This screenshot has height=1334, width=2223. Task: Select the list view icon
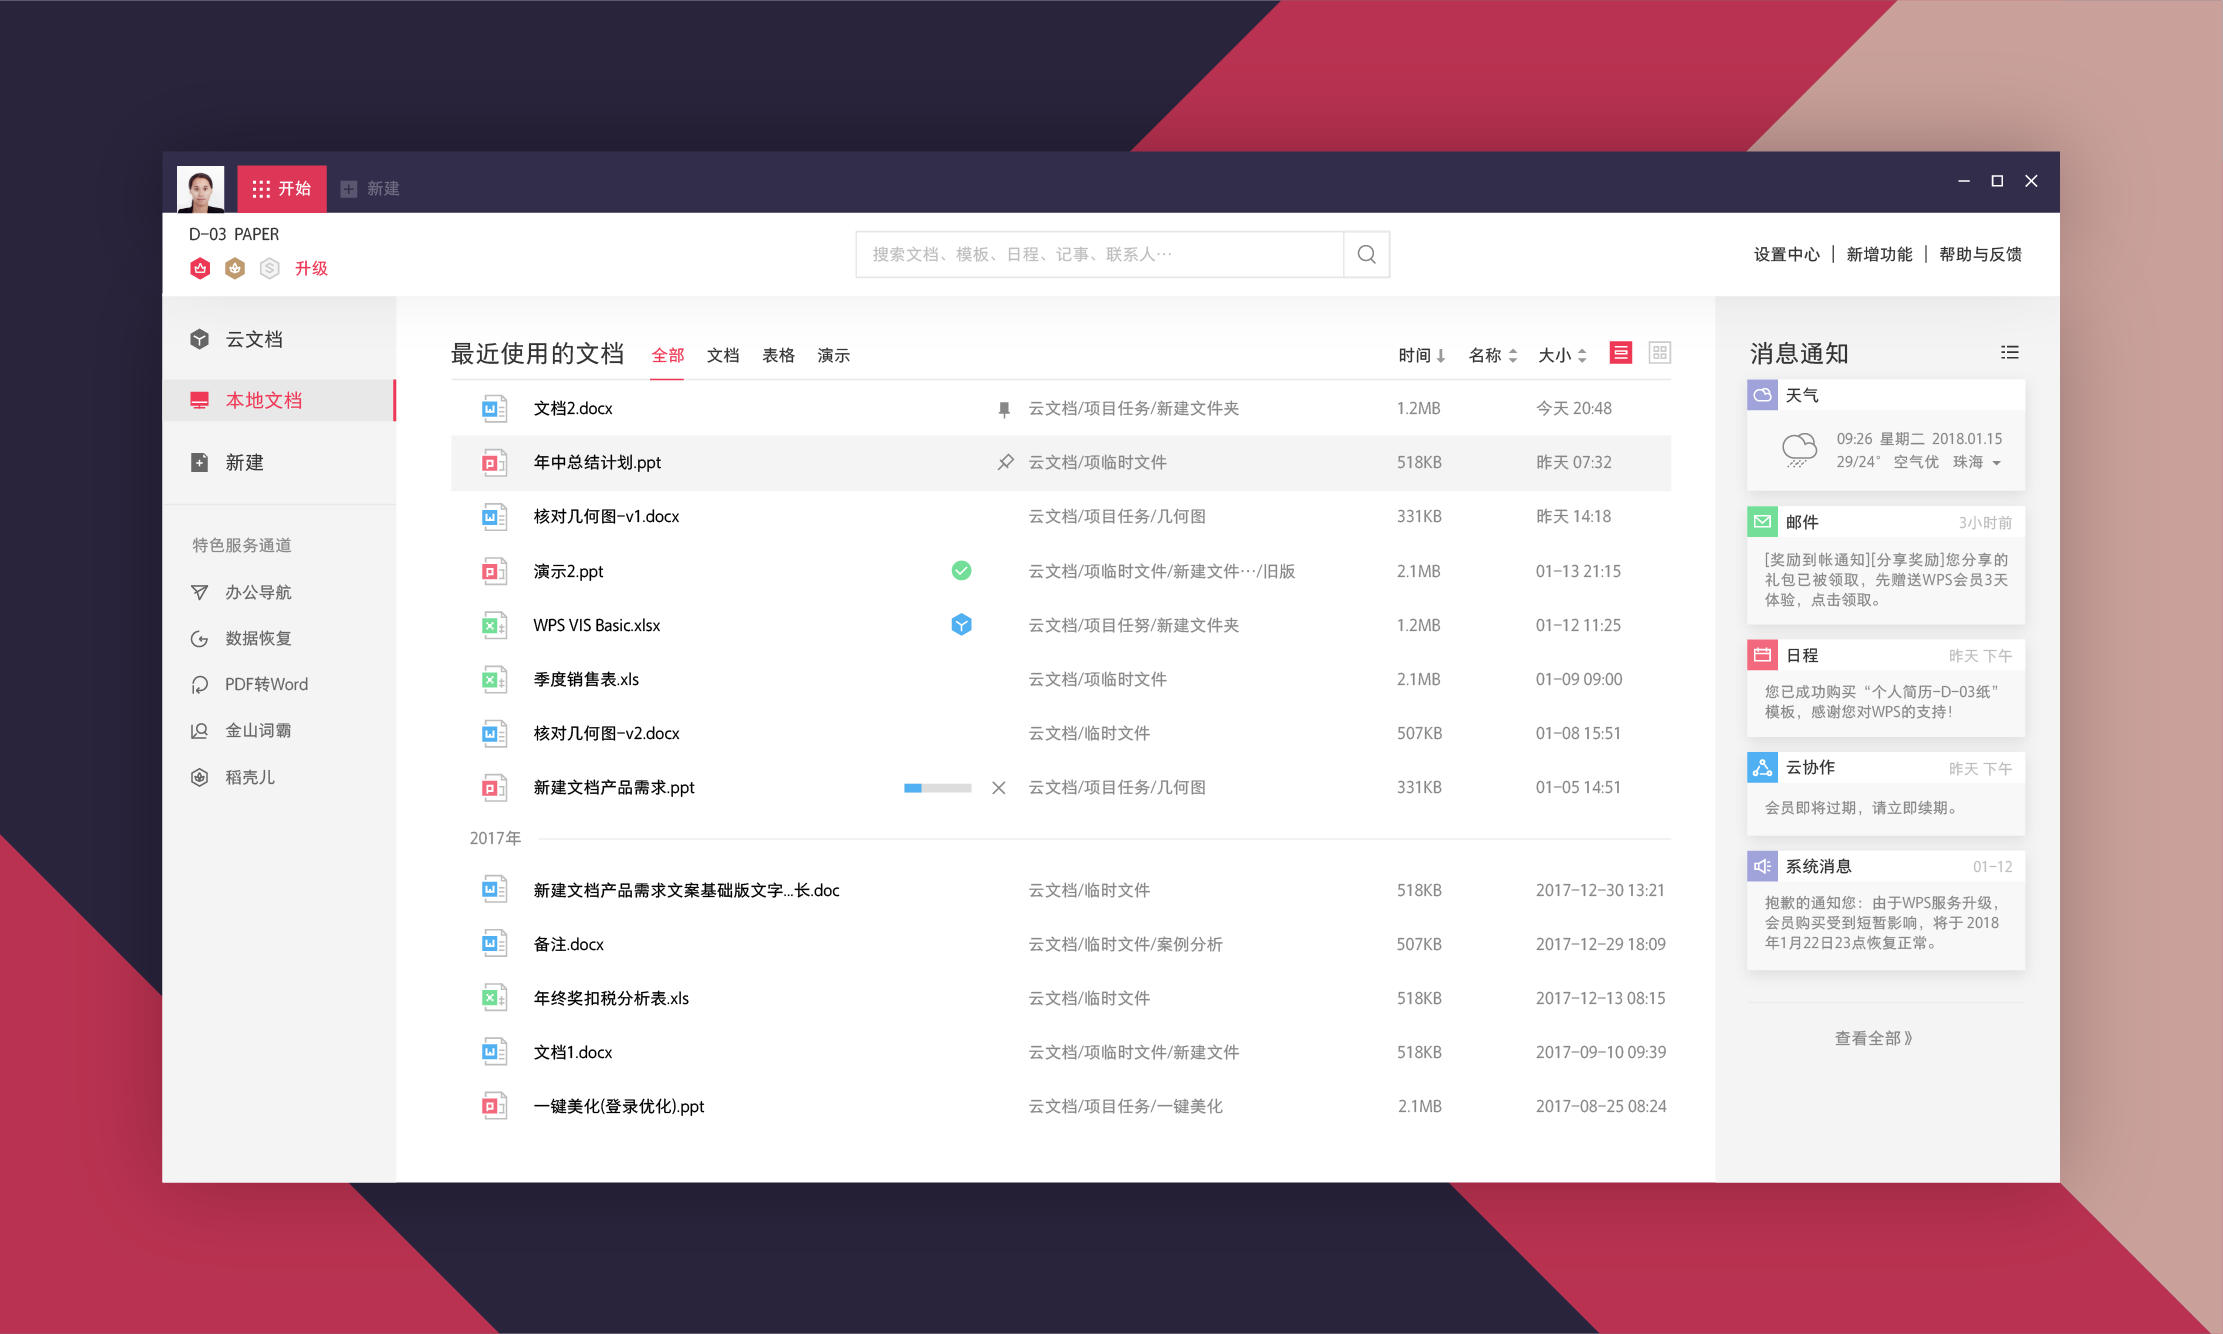click(x=1620, y=353)
